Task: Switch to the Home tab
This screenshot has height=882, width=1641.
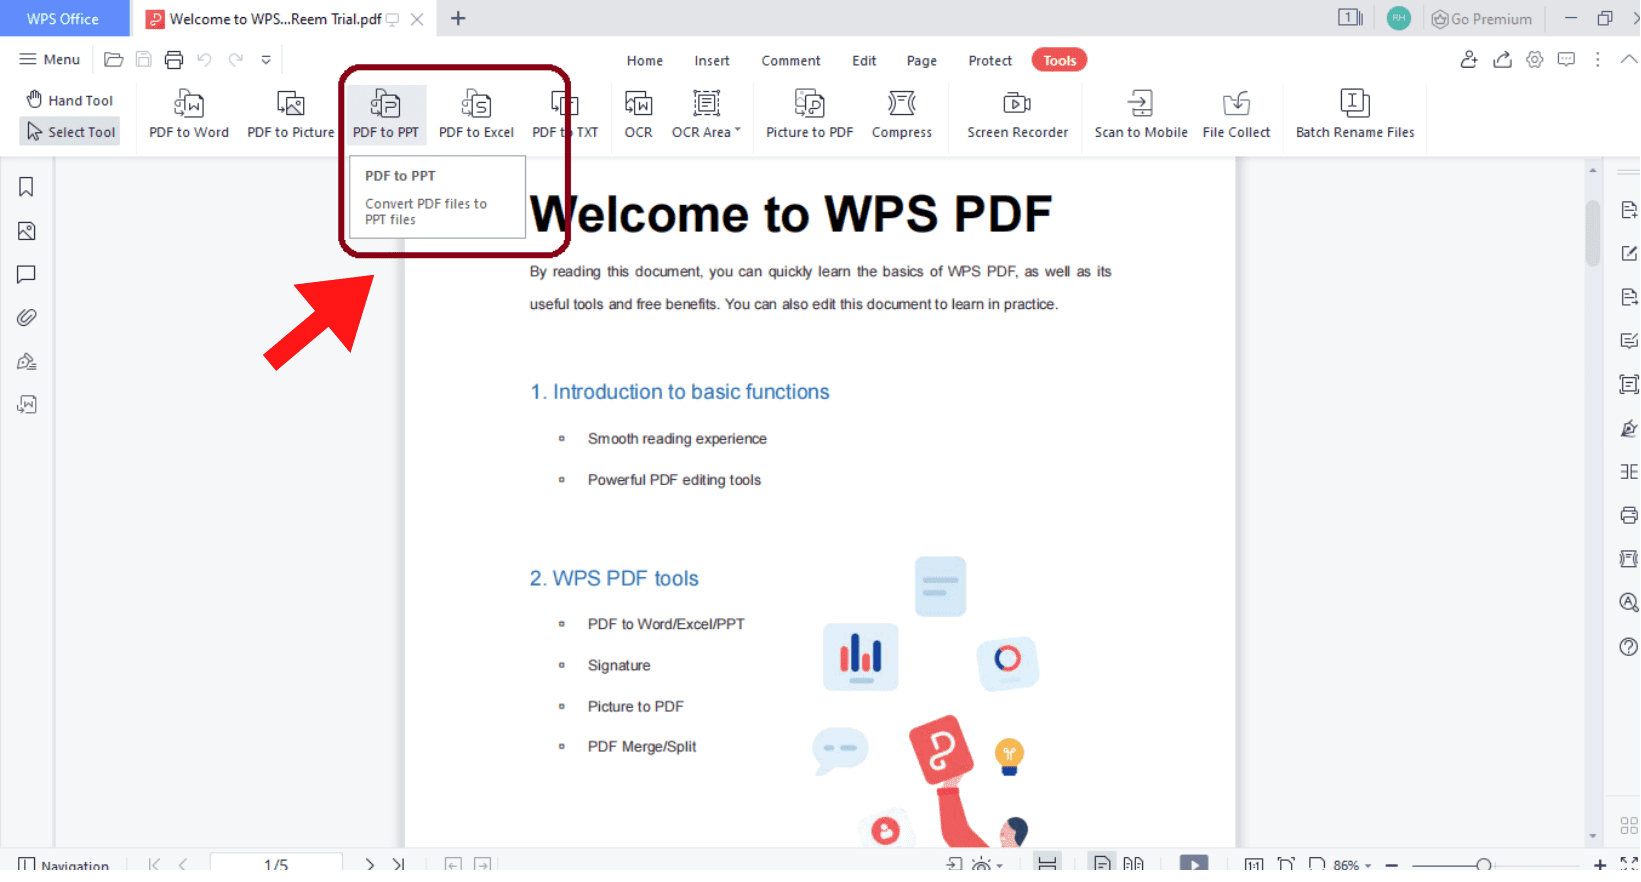Action: [x=645, y=61]
